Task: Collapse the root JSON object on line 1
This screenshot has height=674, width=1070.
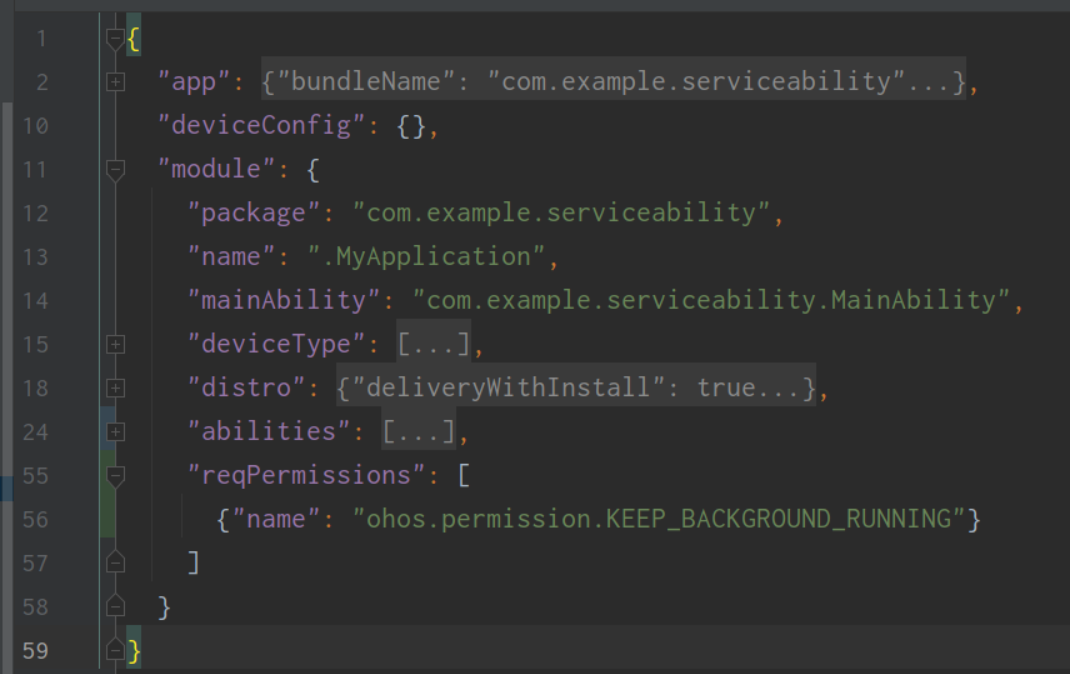Action: 115,37
